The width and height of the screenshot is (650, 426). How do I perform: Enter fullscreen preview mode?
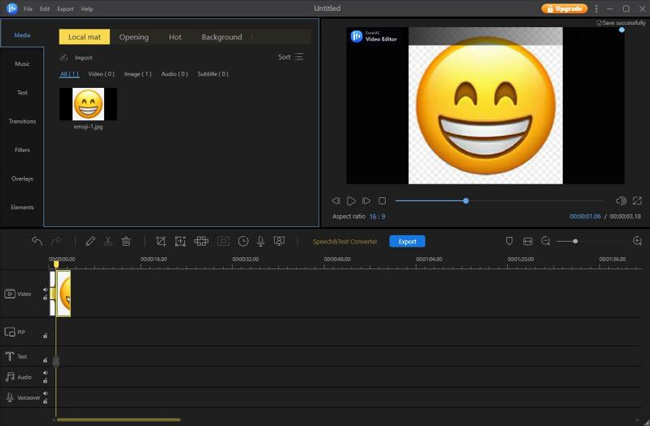pyautogui.click(x=637, y=201)
